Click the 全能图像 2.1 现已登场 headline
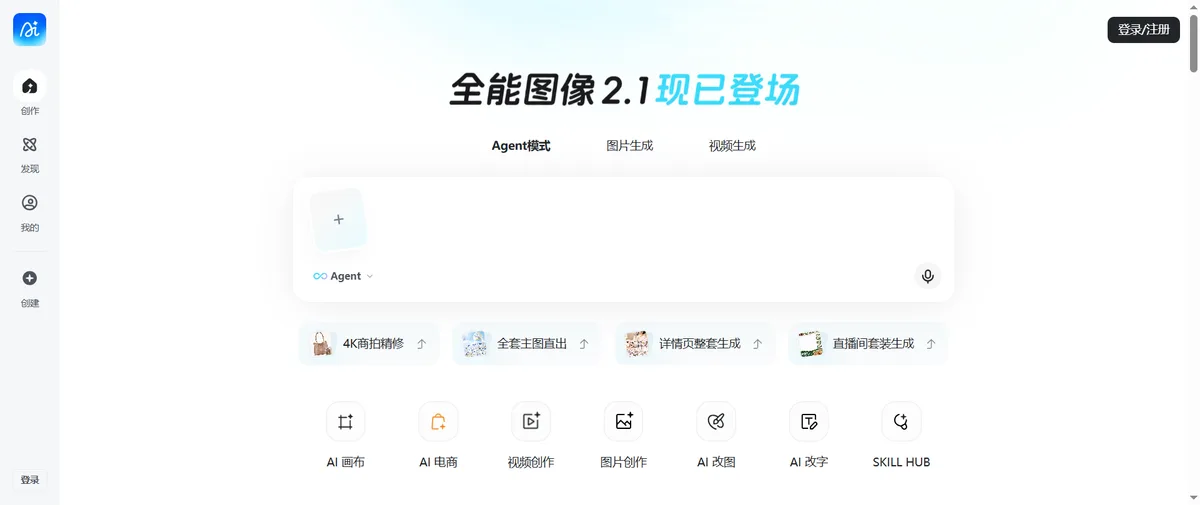The height and width of the screenshot is (505, 1200). pos(624,90)
